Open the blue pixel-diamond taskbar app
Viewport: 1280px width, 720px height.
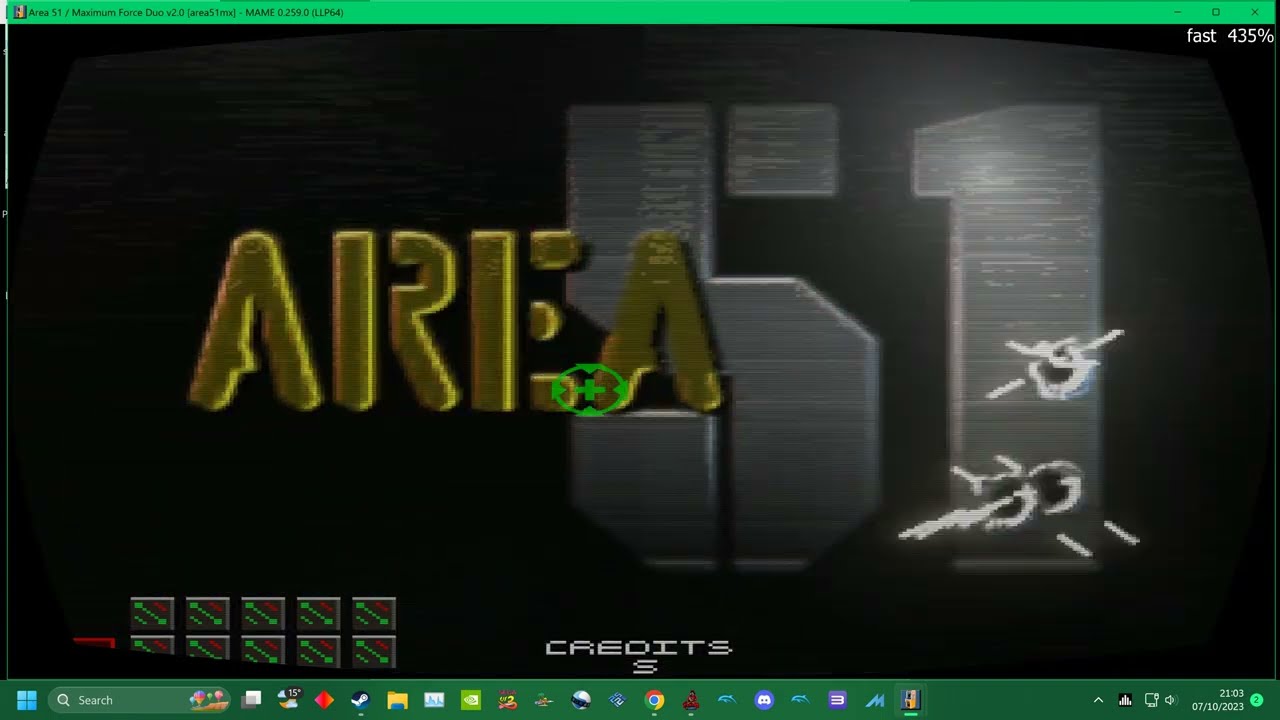[x=617, y=700]
